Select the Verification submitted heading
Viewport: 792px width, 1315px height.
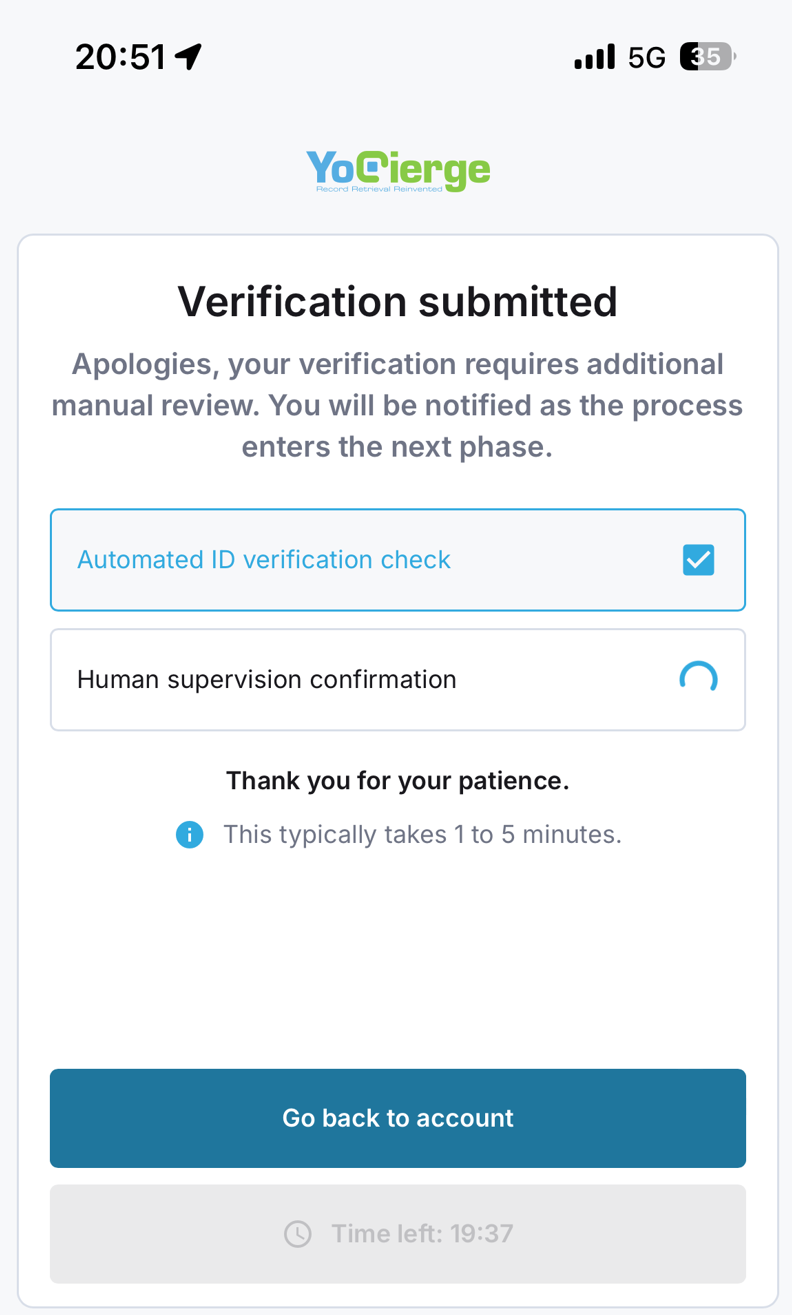397,301
